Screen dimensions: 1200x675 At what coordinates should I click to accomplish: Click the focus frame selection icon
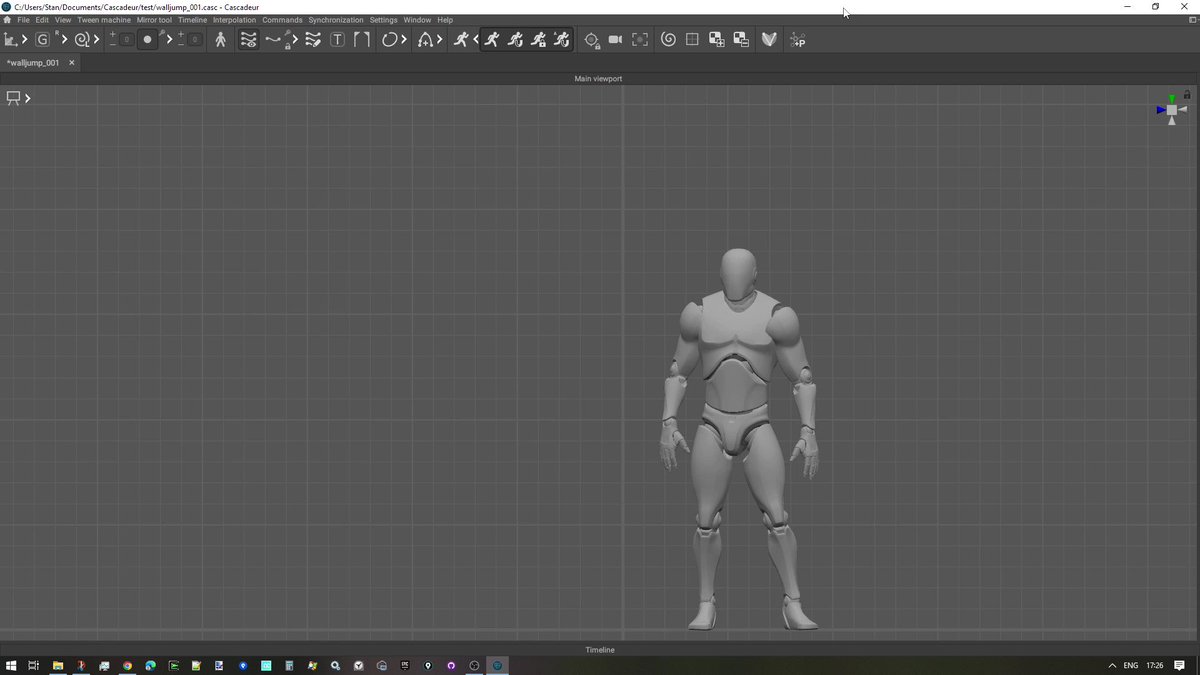point(640,40)
